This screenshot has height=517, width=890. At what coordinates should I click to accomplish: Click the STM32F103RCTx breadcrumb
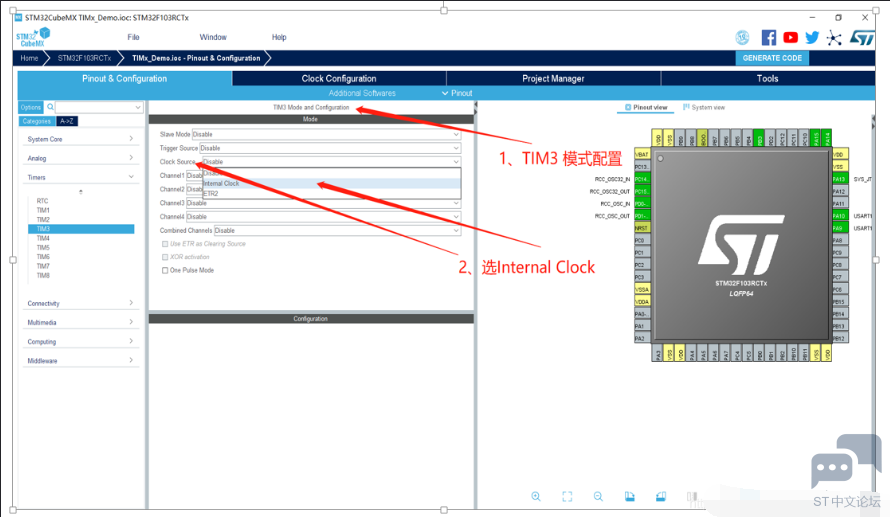pos(85,58)
